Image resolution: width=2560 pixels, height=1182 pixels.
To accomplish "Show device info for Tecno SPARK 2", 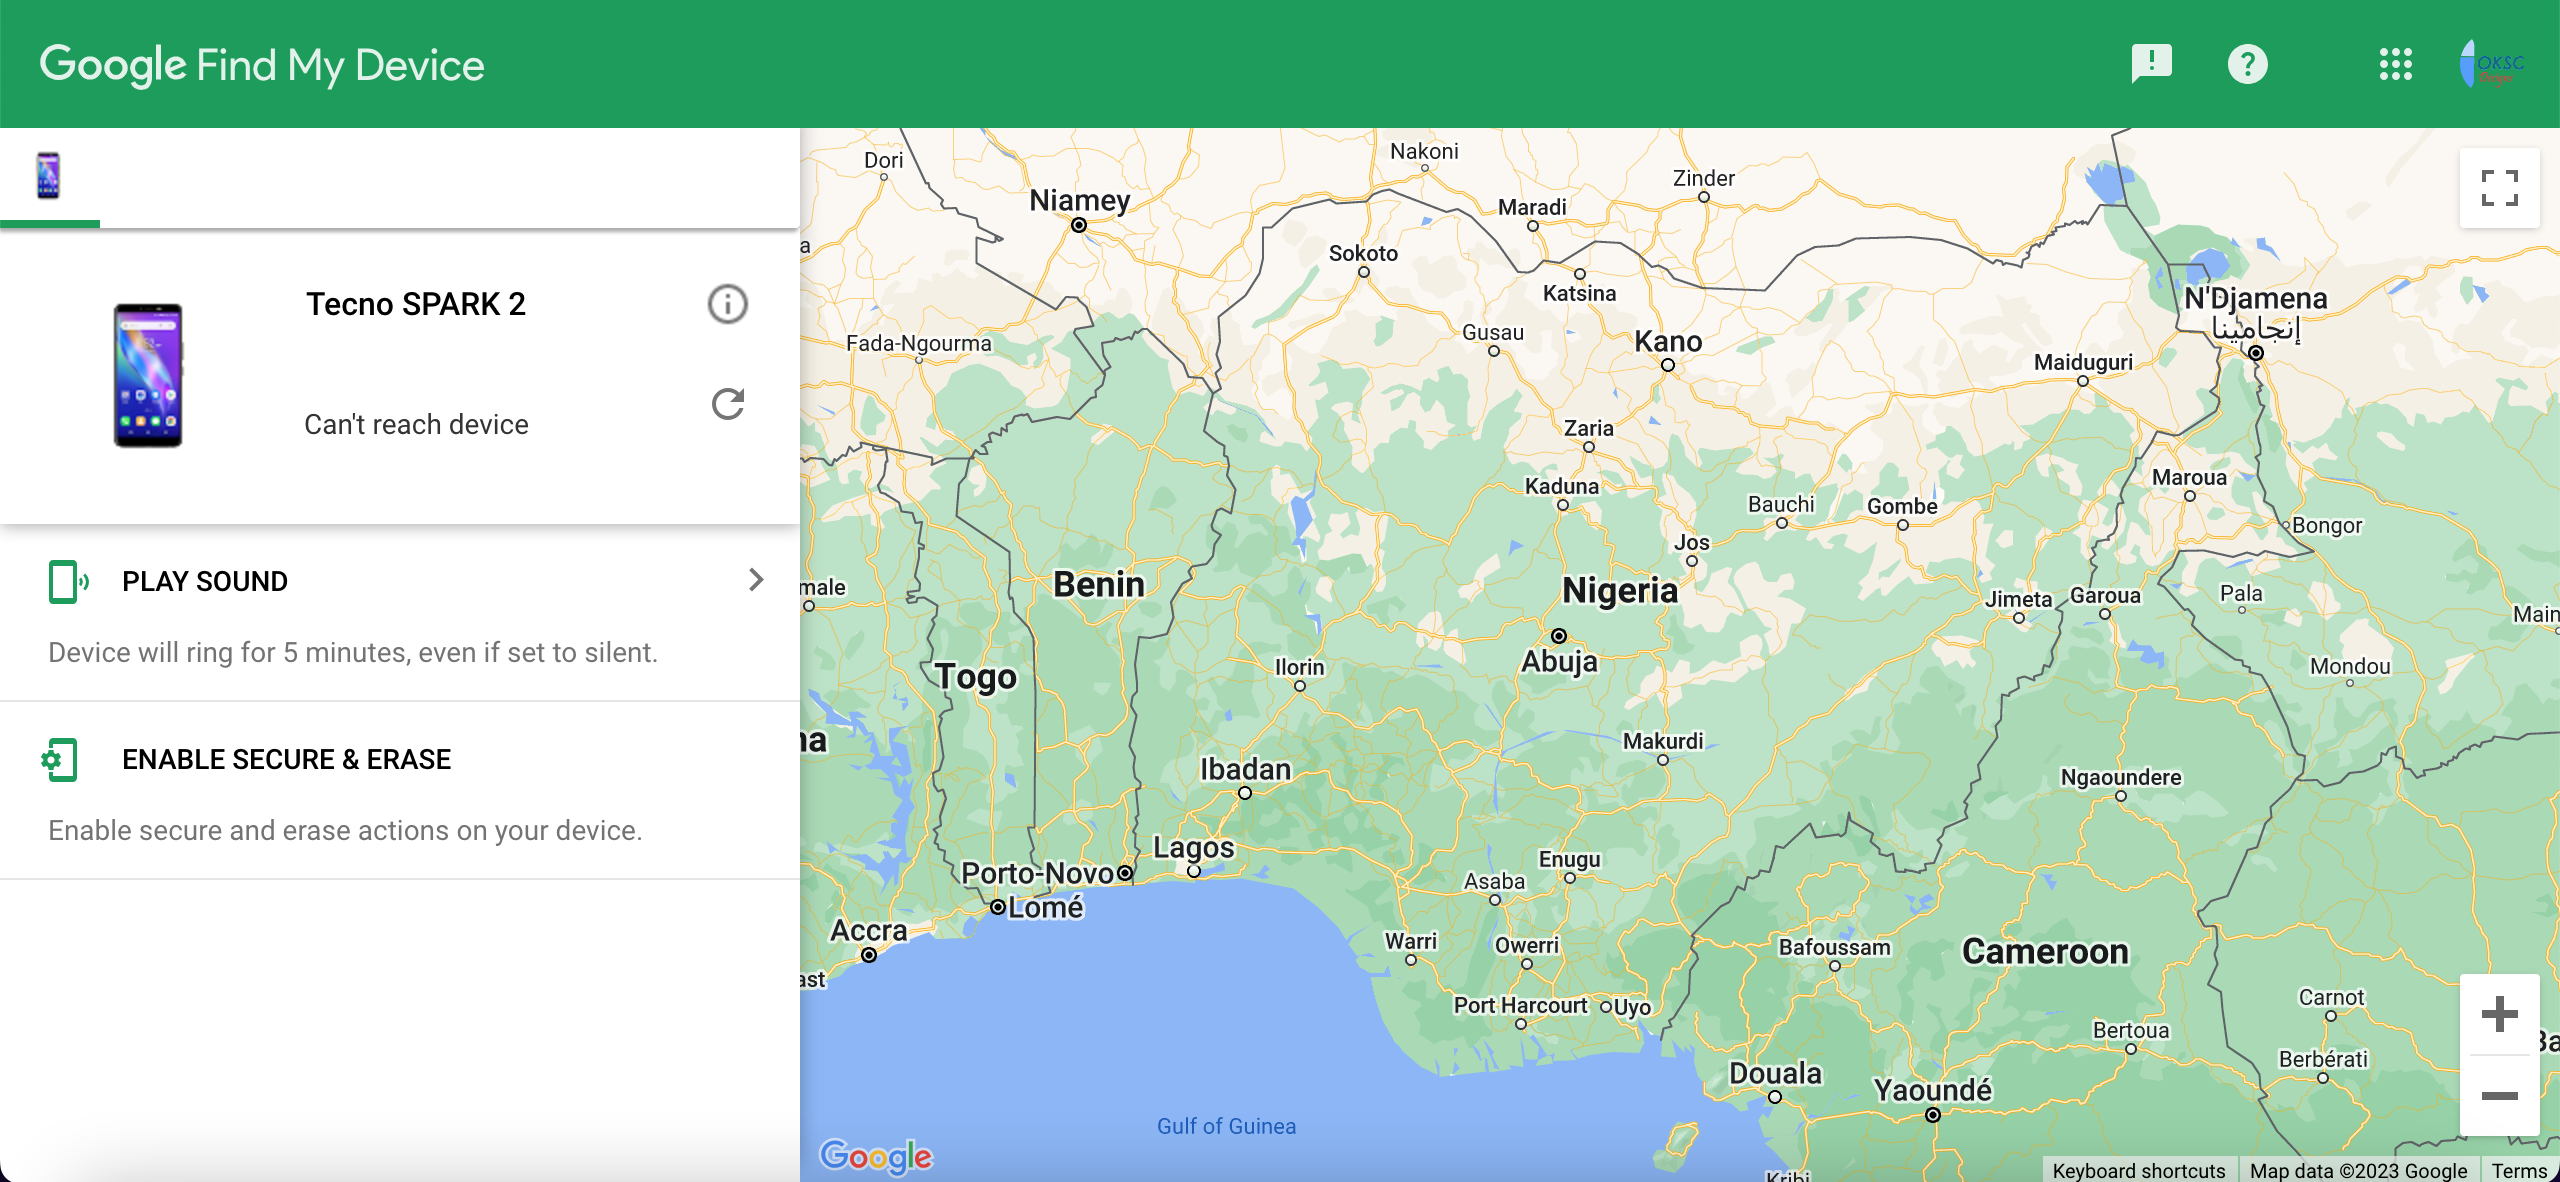I will click(x=727, y=304).
